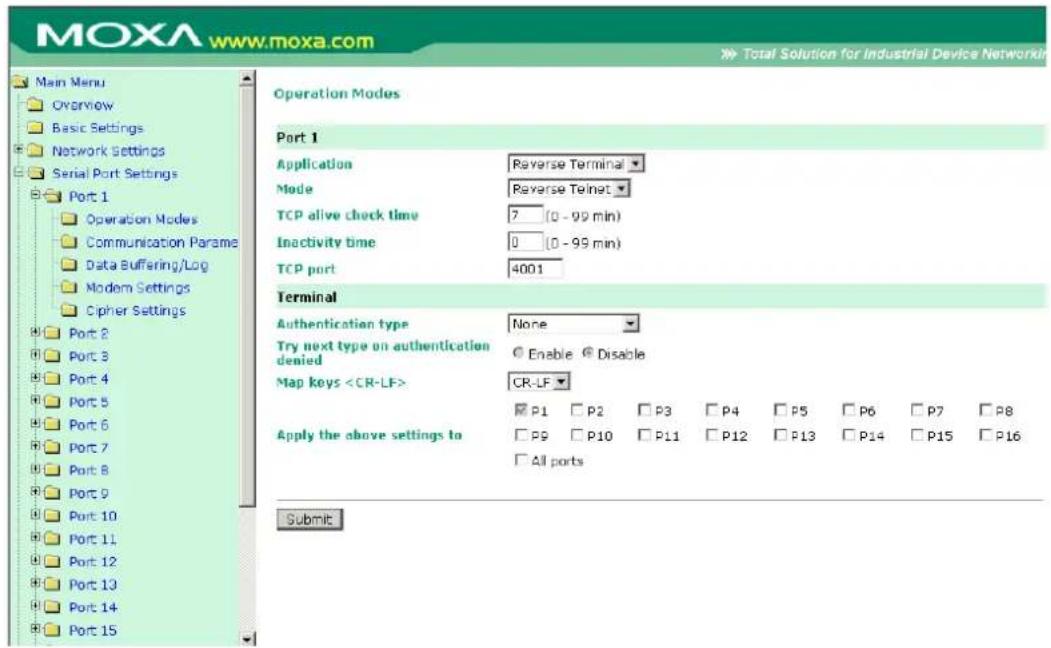The height and width of the screenshot is (648, 1051).
Task: Open the Map keys CR-LF dropdown
Action: click(539, 382)
